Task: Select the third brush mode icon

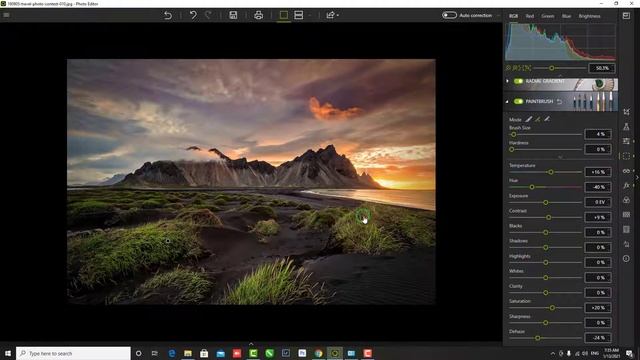Action: (547, 119)
